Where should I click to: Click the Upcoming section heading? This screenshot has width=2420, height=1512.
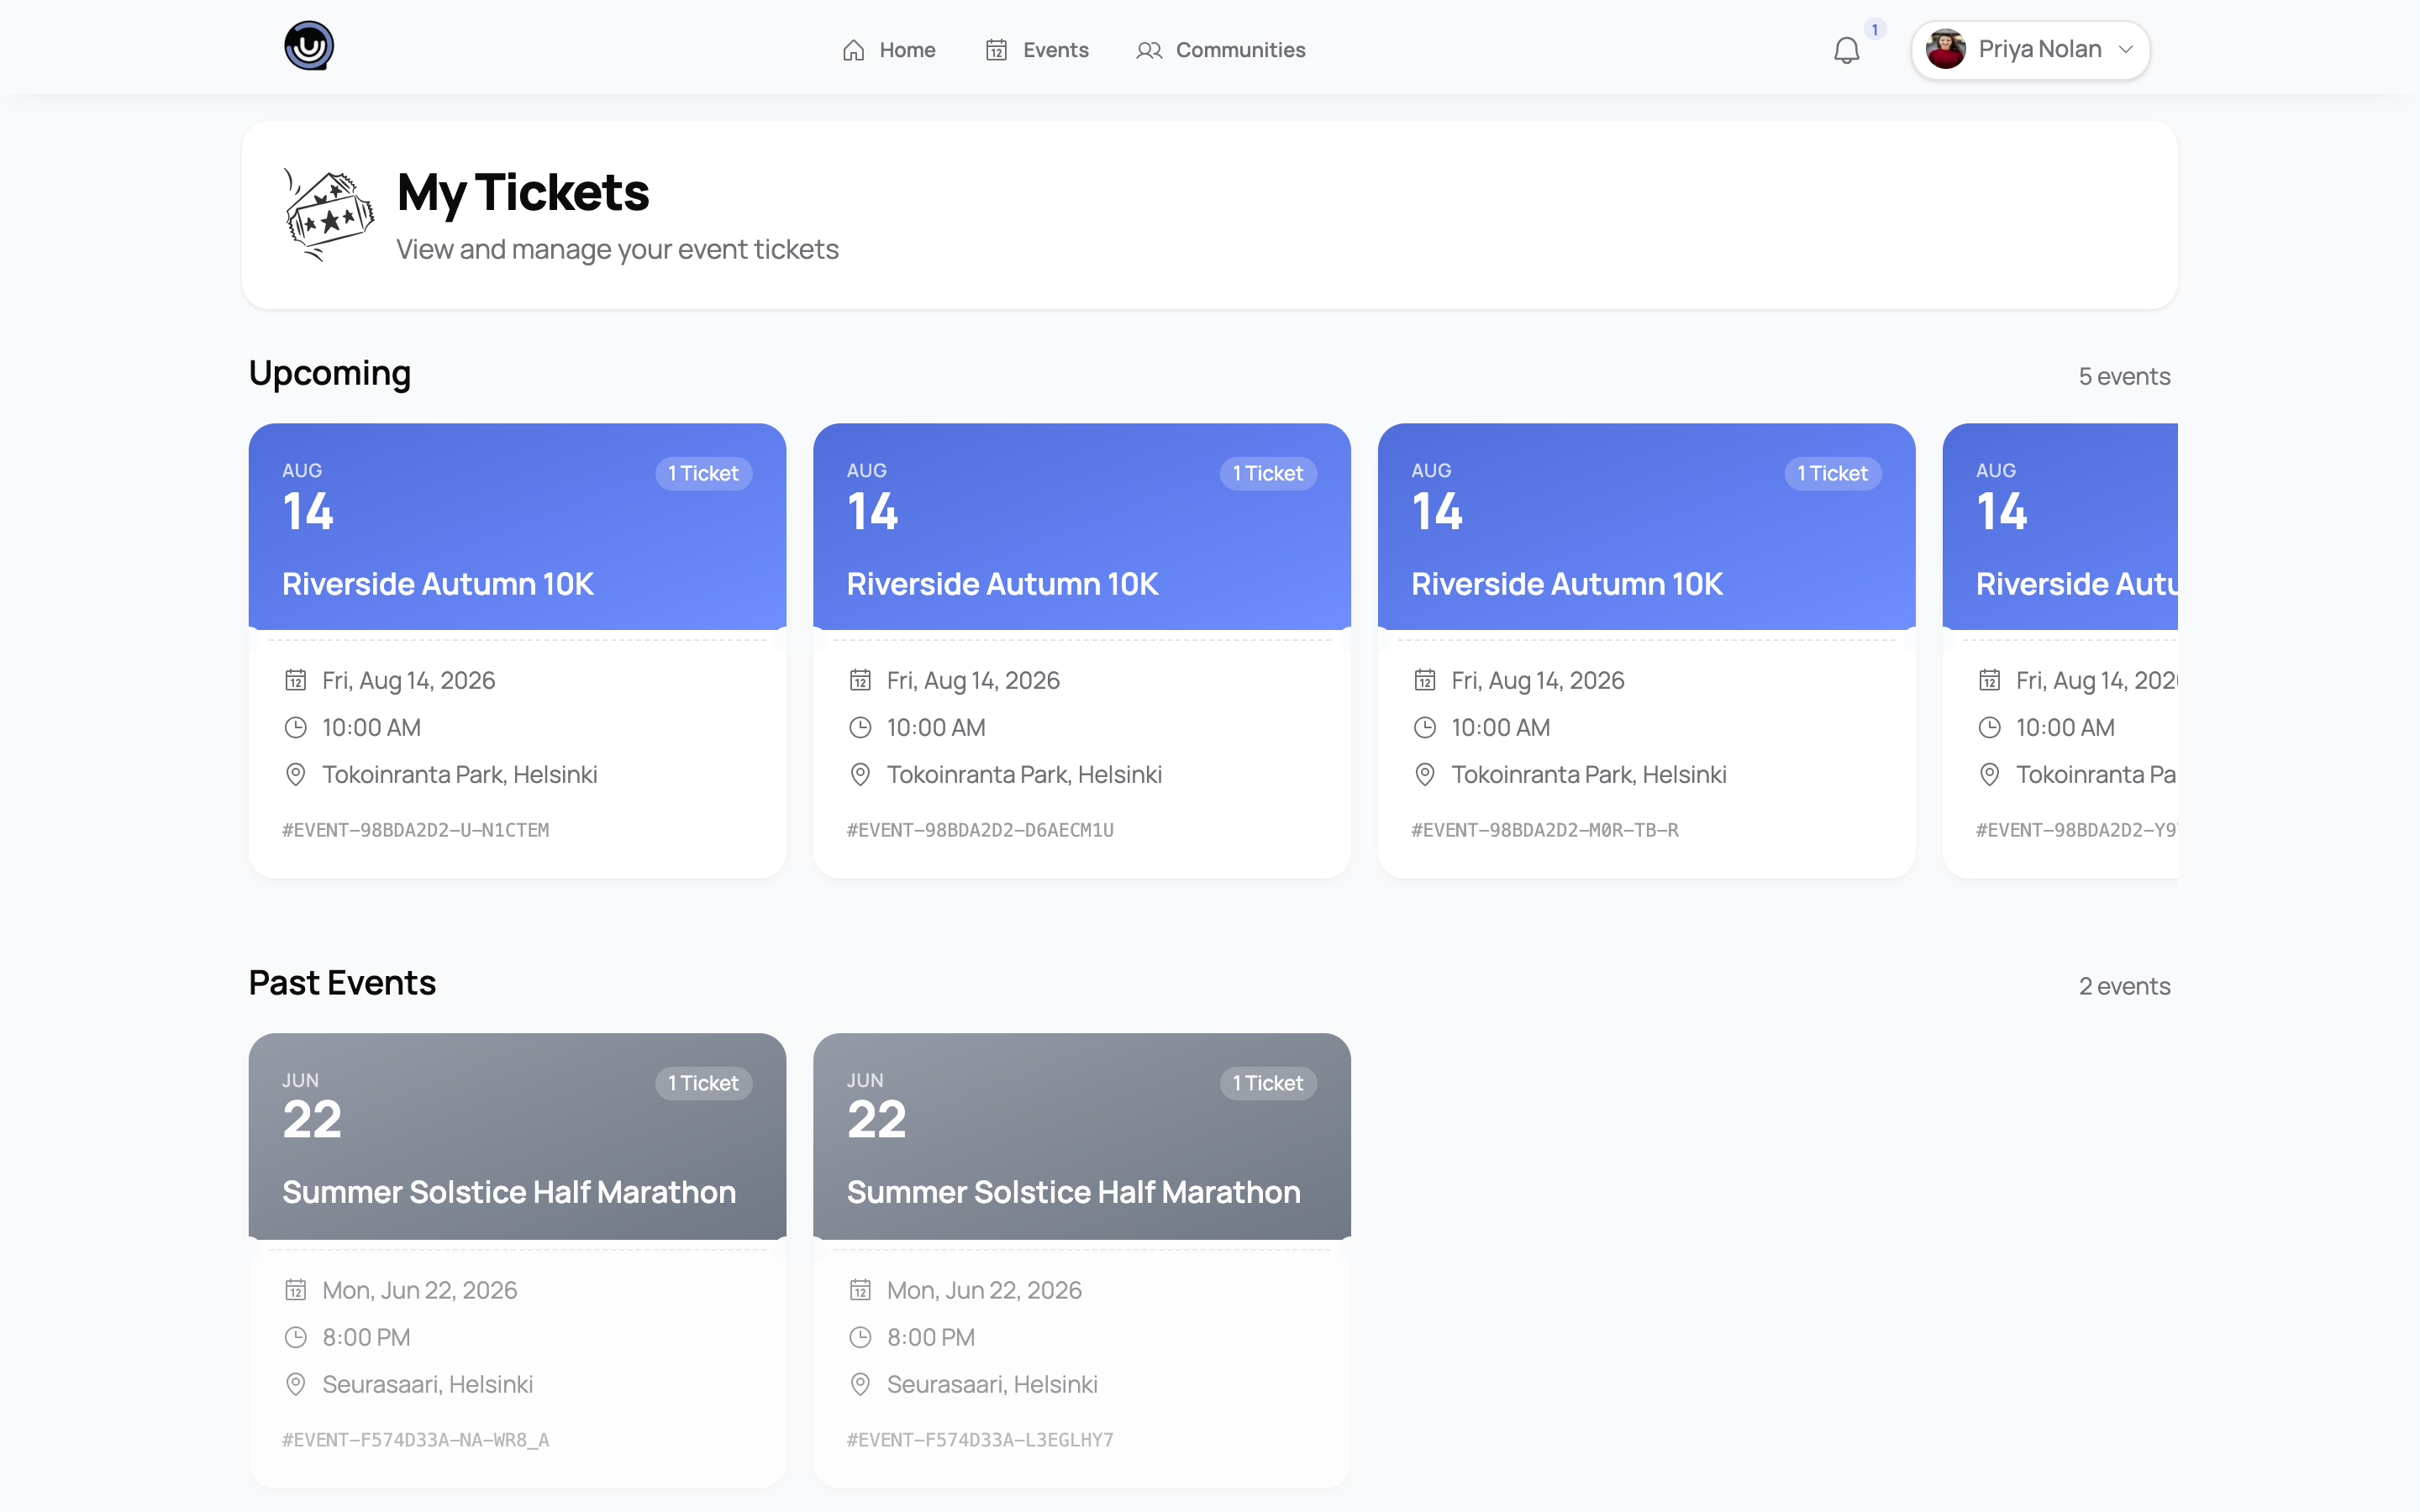click(330, 373)
